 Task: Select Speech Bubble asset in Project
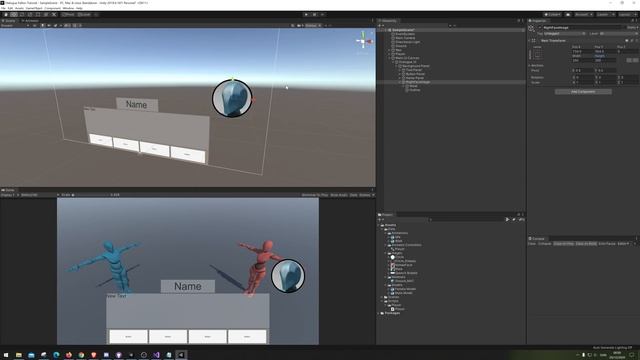[x=406, y=273]
